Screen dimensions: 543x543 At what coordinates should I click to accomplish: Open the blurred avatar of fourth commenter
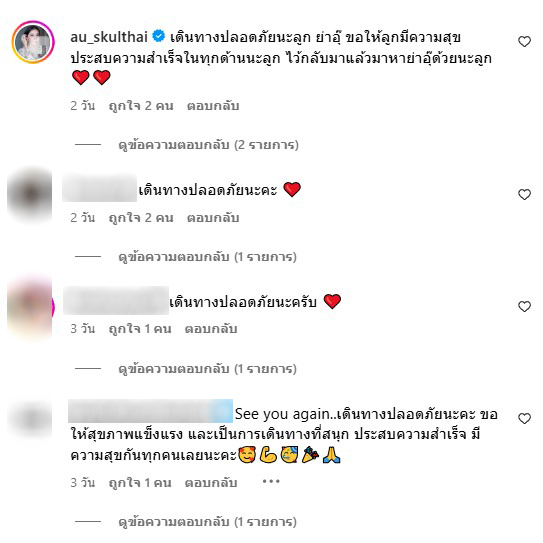pyautogui.click(x=30, y=419)
